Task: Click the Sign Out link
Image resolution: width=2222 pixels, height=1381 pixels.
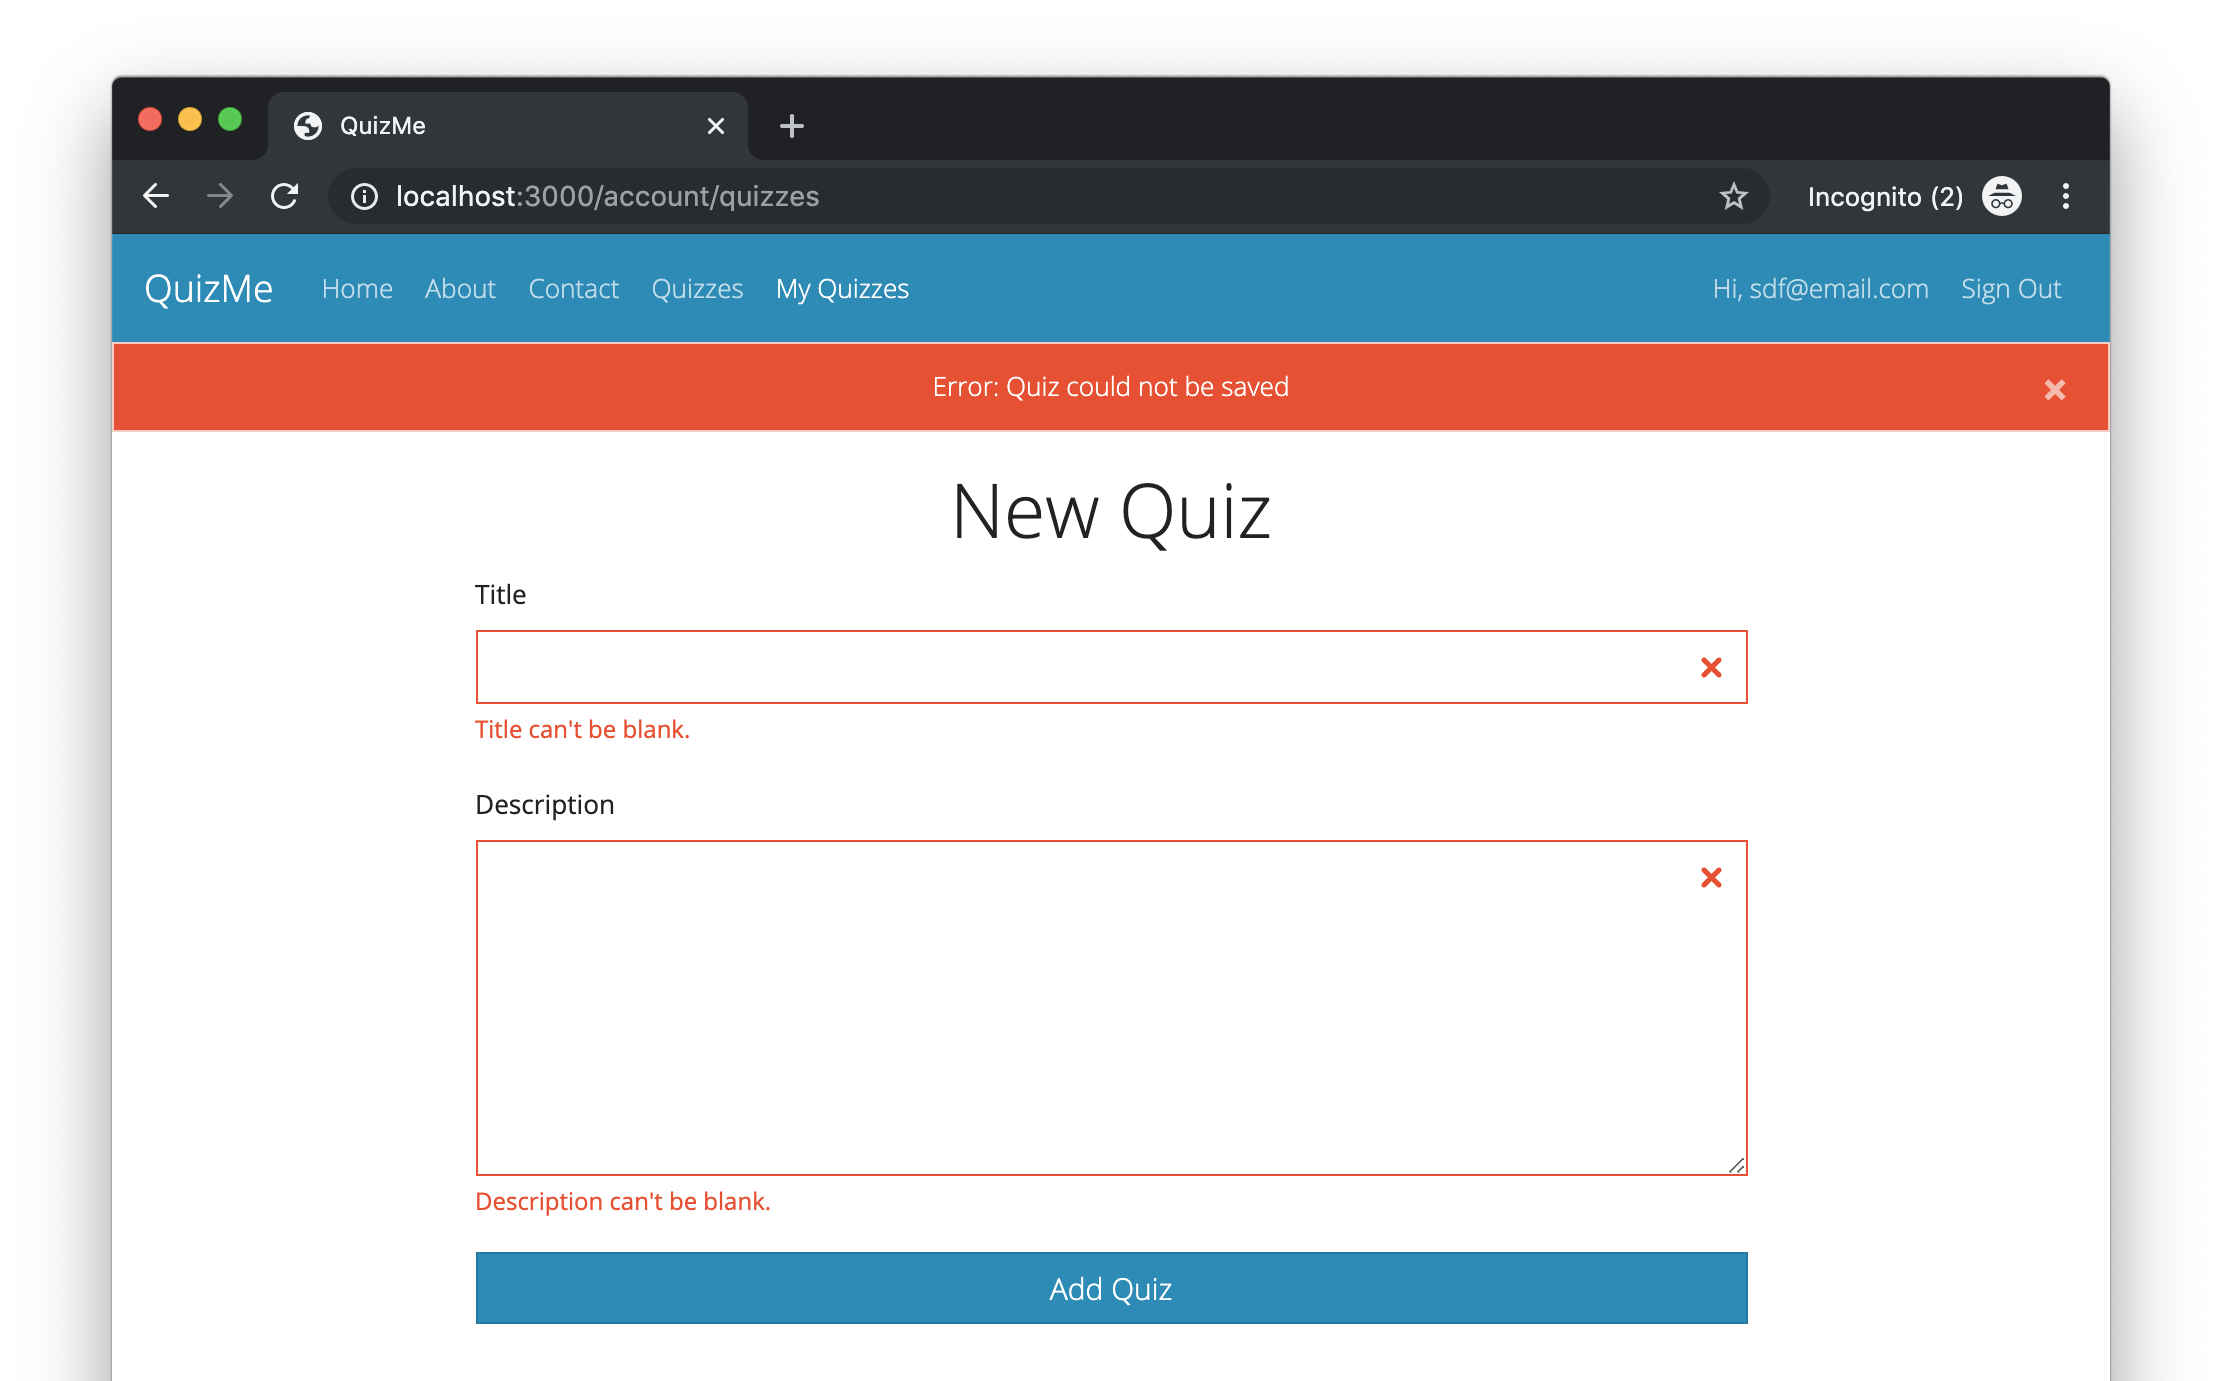Action: [2010, 288]
